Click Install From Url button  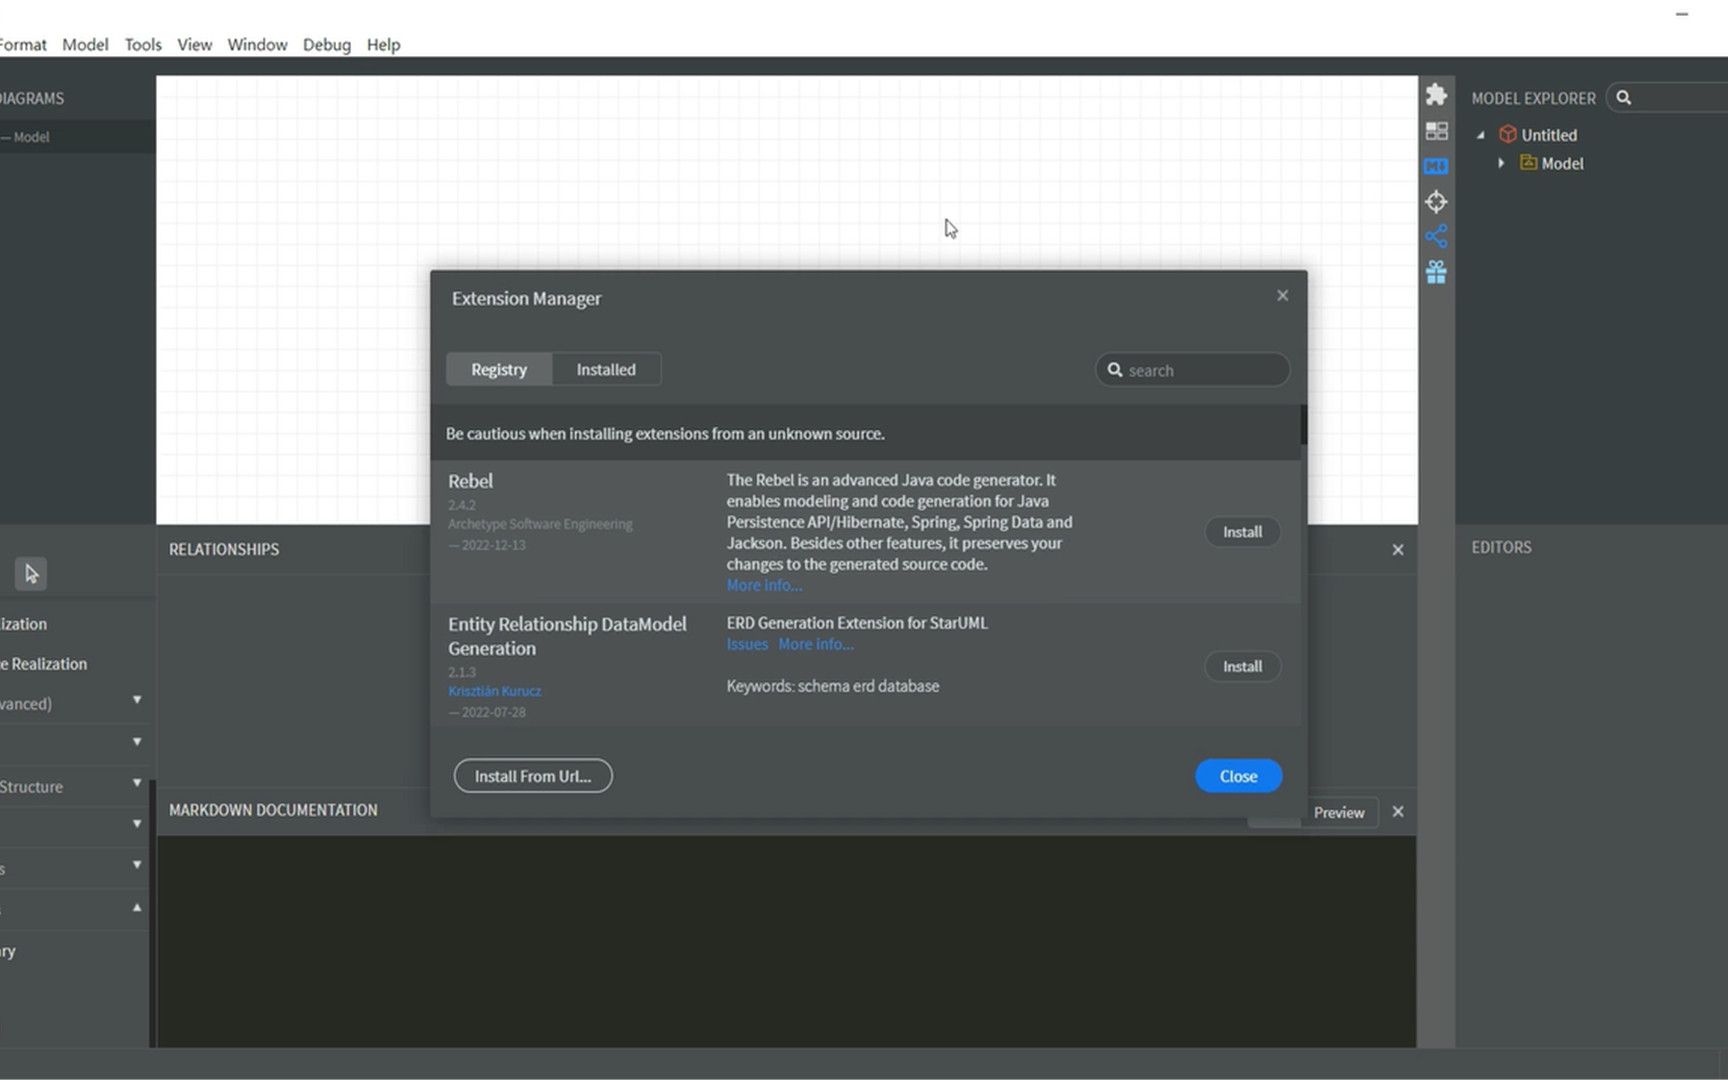pyautogui.click(x=532, y=775)
